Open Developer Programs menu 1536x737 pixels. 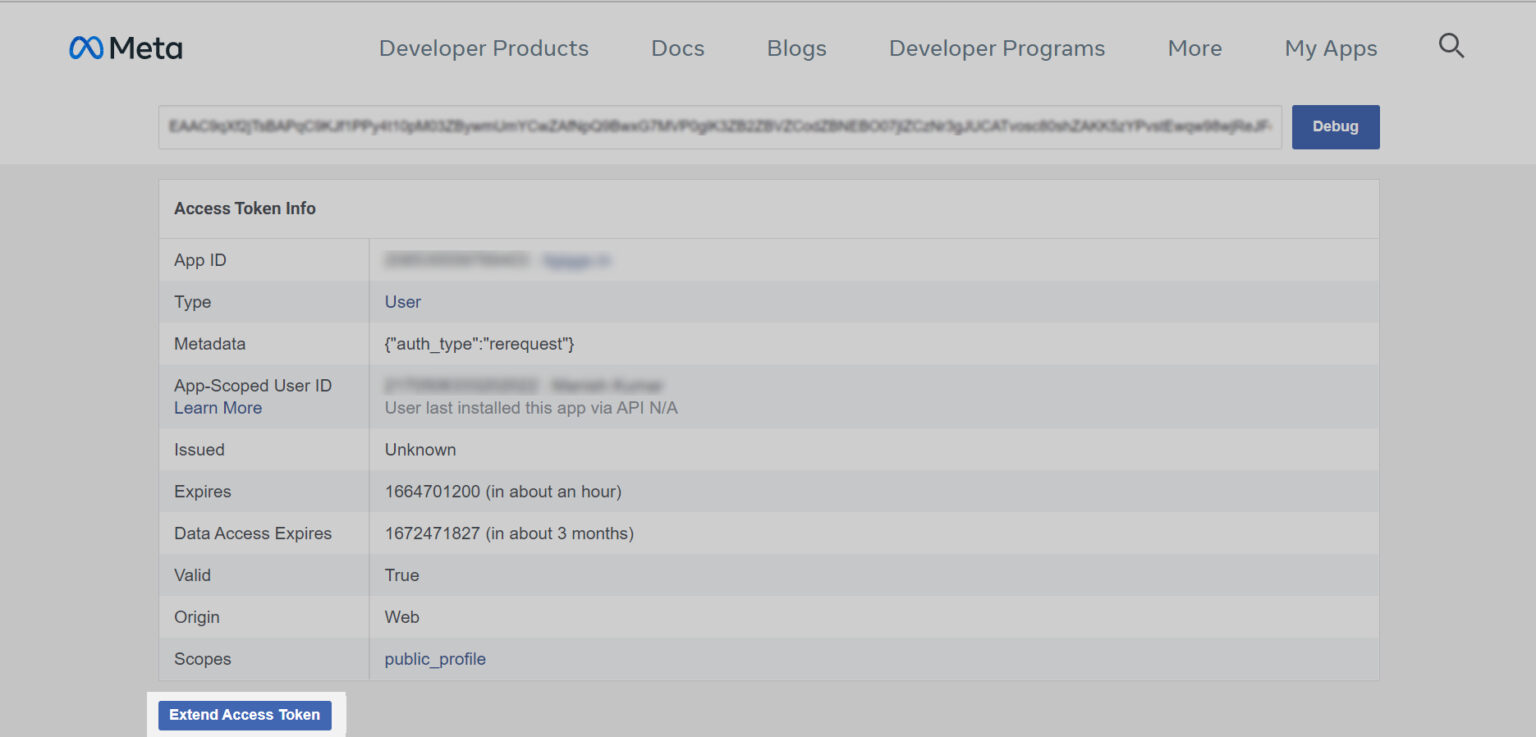[x=997, y=48]
